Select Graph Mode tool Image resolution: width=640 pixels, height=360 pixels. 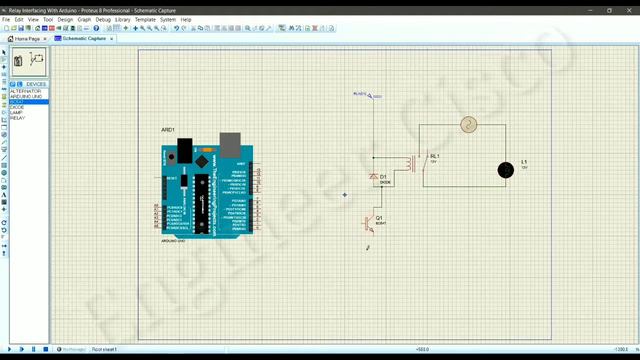tap(4, 119)
